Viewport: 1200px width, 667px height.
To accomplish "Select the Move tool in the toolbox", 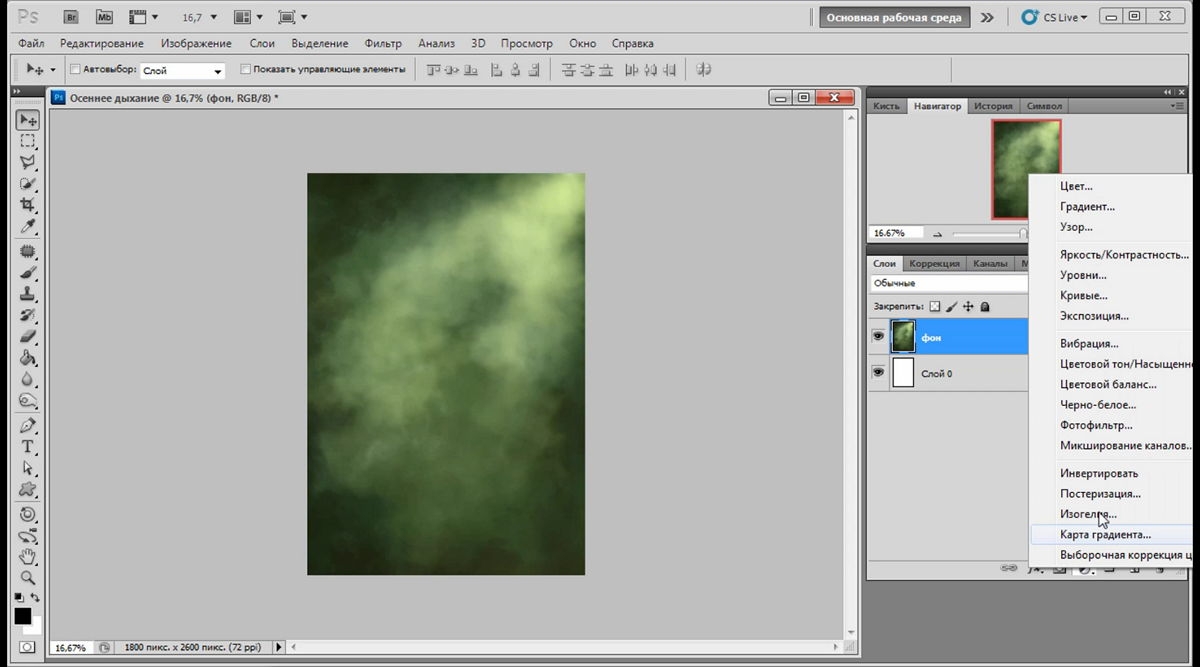I will tap(27, 120).
